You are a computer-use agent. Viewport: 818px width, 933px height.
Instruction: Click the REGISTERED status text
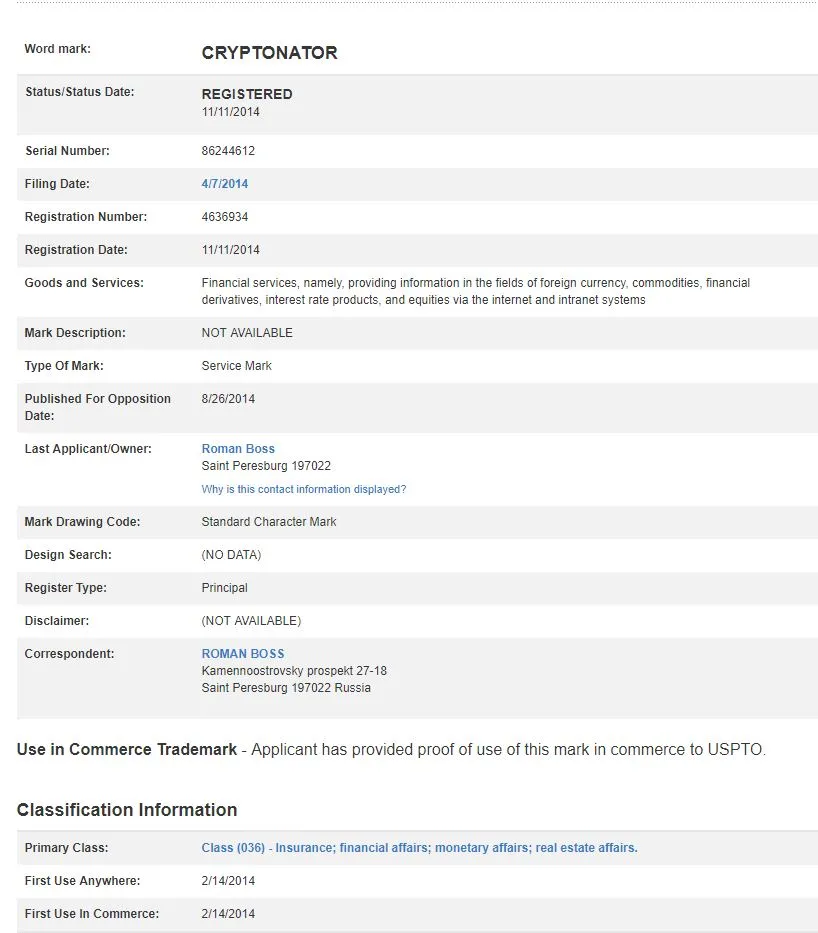[x=247, y=94]
